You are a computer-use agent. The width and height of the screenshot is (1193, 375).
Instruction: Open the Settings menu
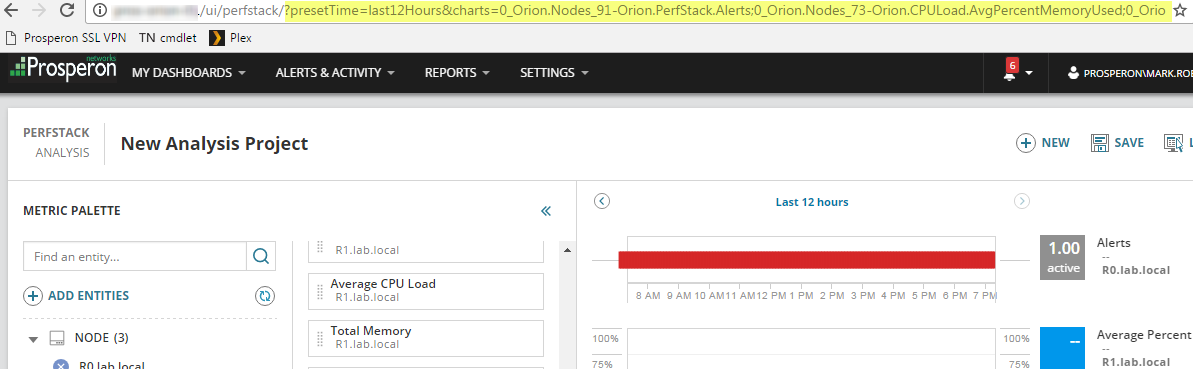click(555, 73)
